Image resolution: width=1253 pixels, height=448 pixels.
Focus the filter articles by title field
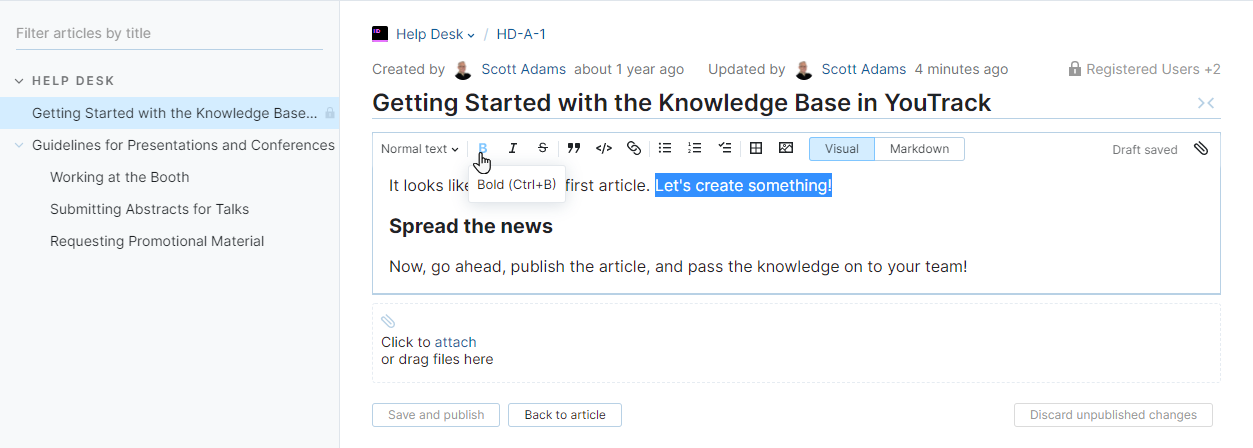coord(169,33)
